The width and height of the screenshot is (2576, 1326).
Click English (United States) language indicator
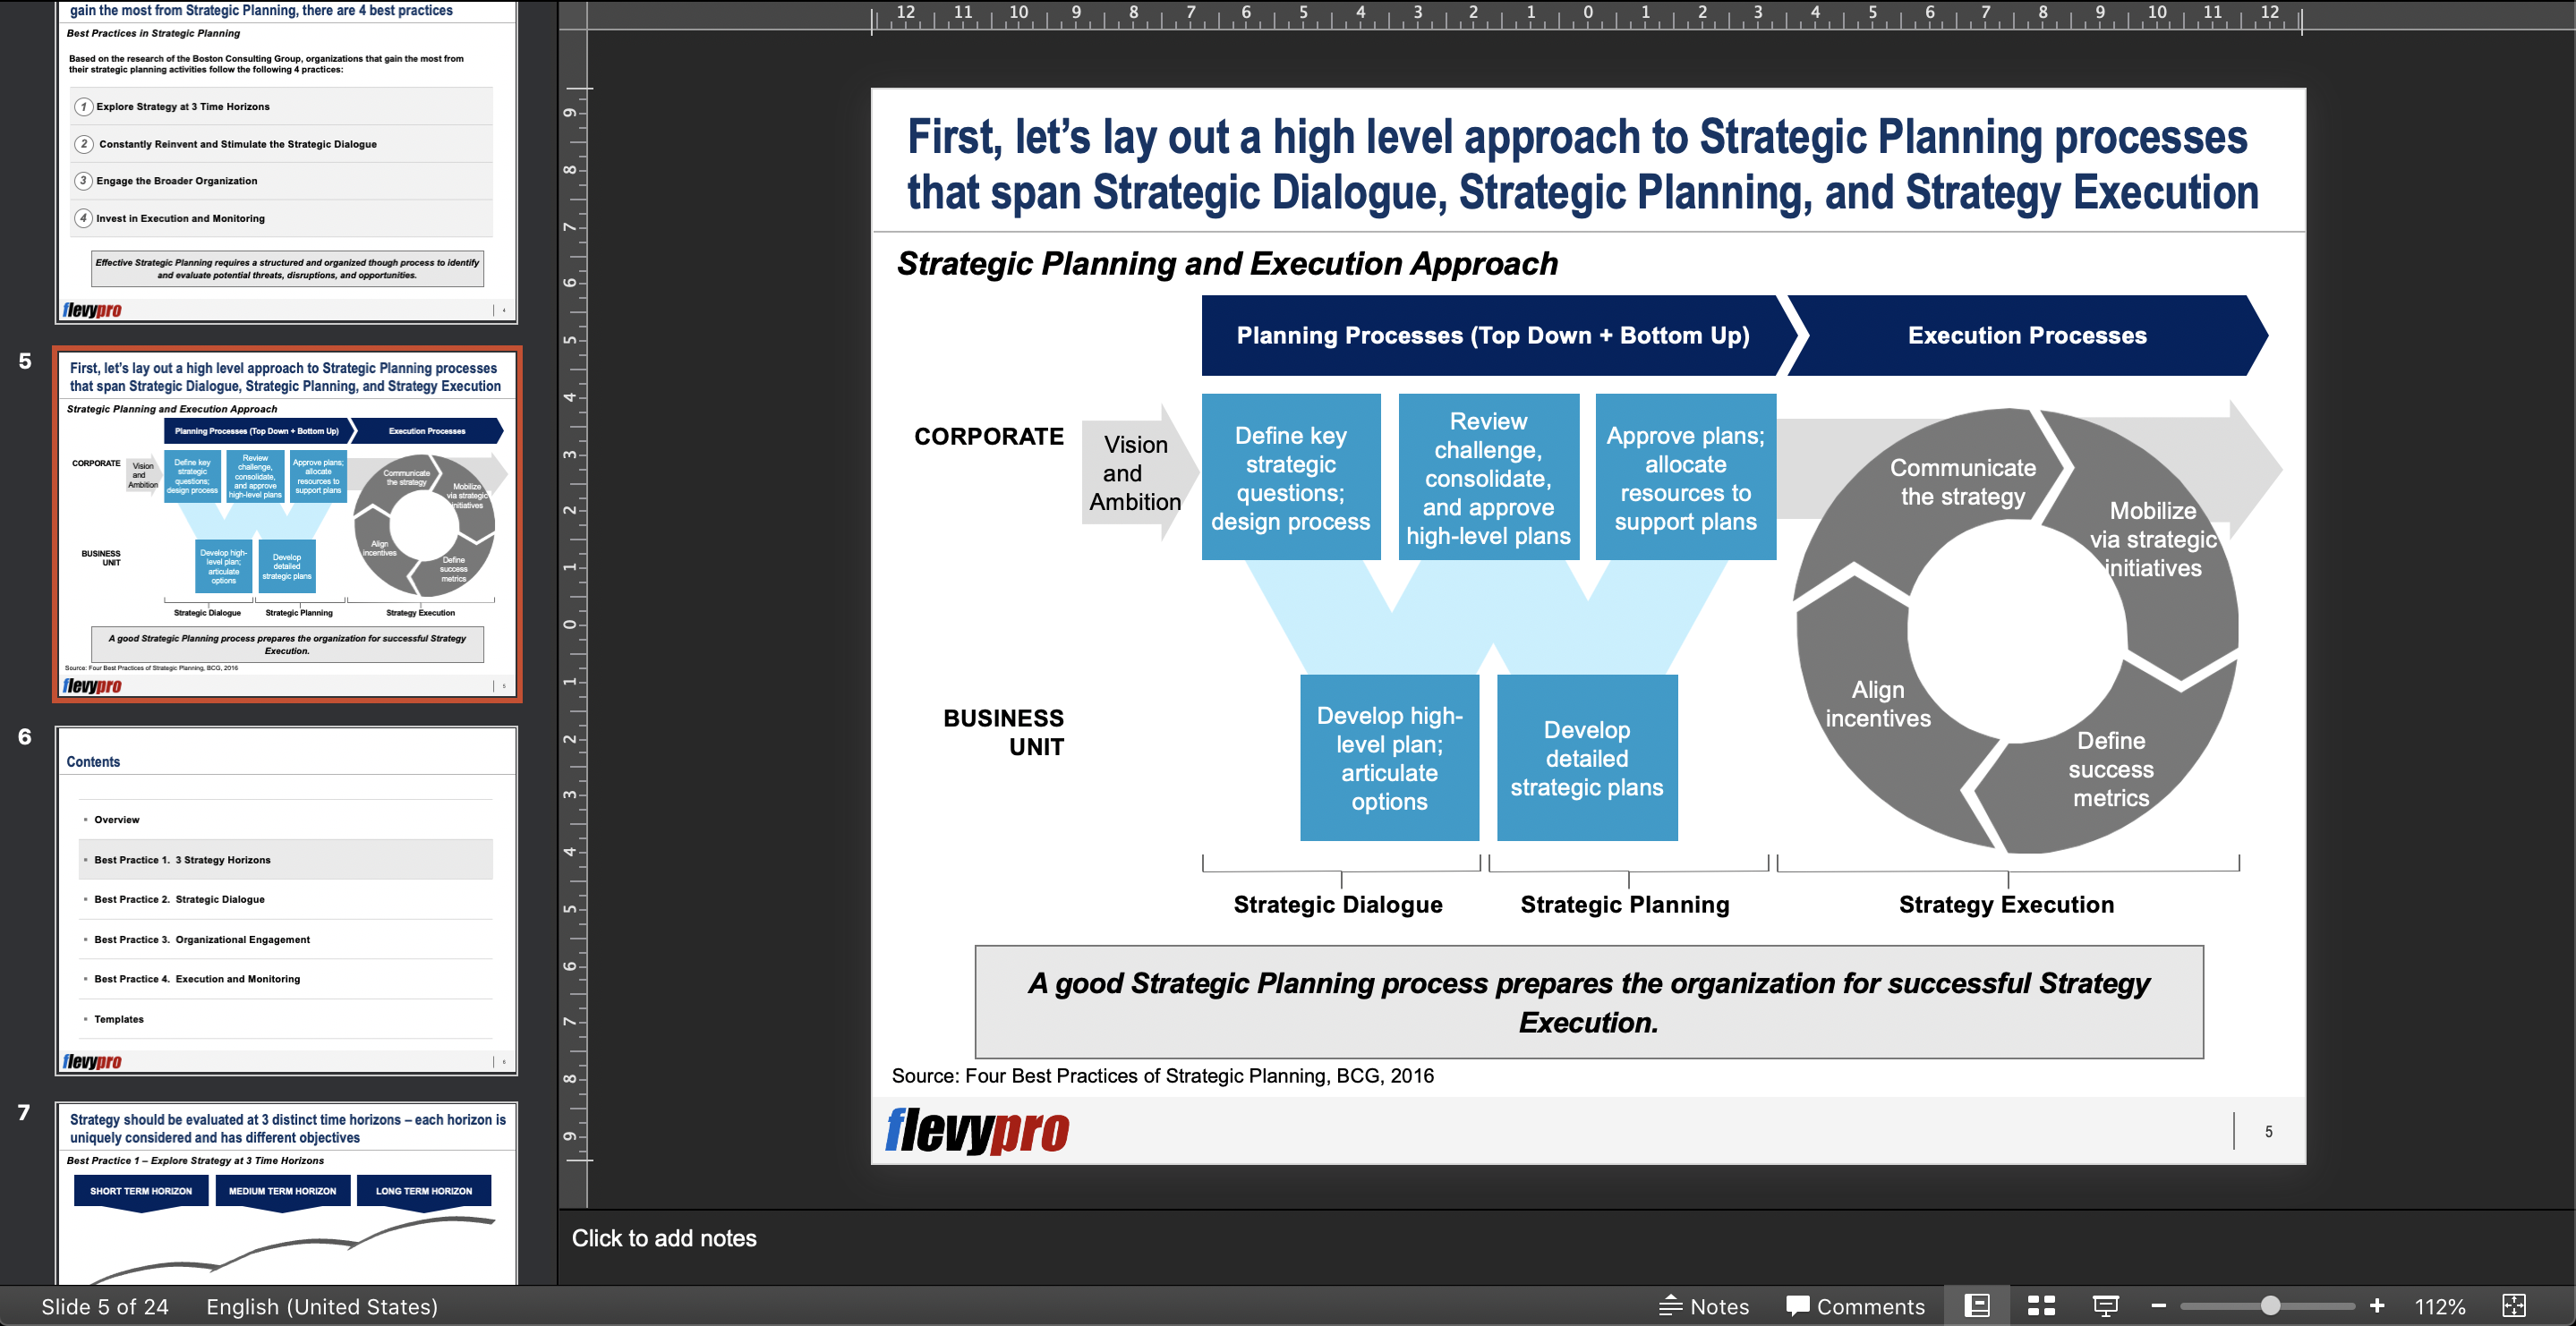322,1306
